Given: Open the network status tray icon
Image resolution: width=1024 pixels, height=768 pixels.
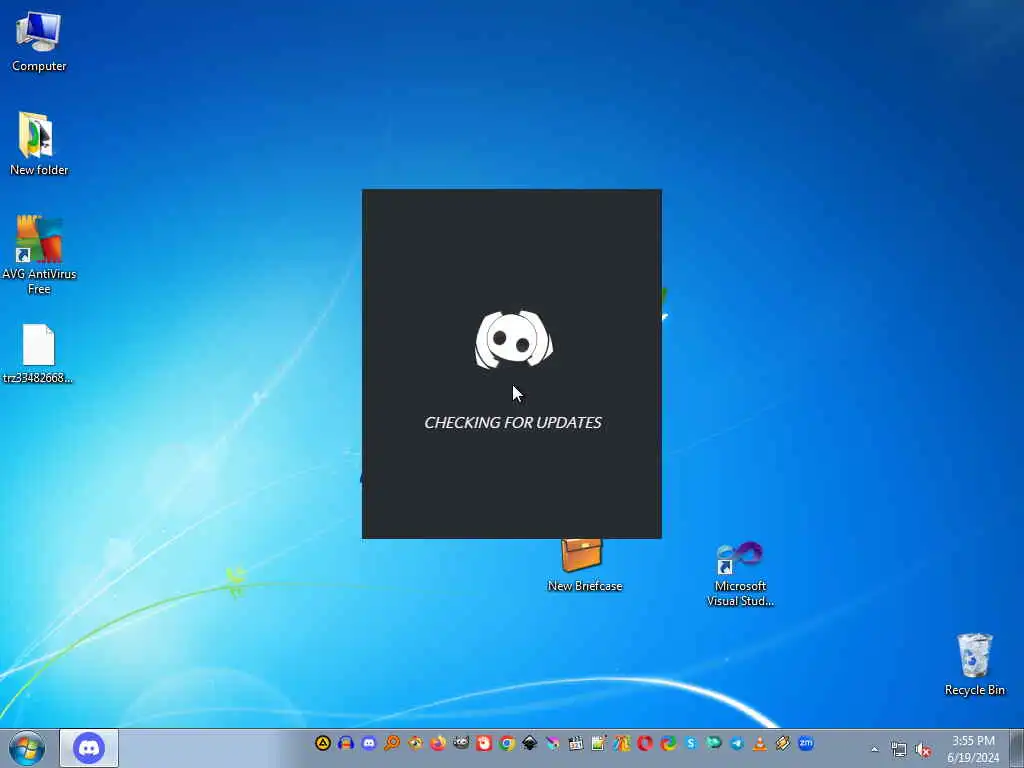Looking at the screenshot, I should coord(899,750).
